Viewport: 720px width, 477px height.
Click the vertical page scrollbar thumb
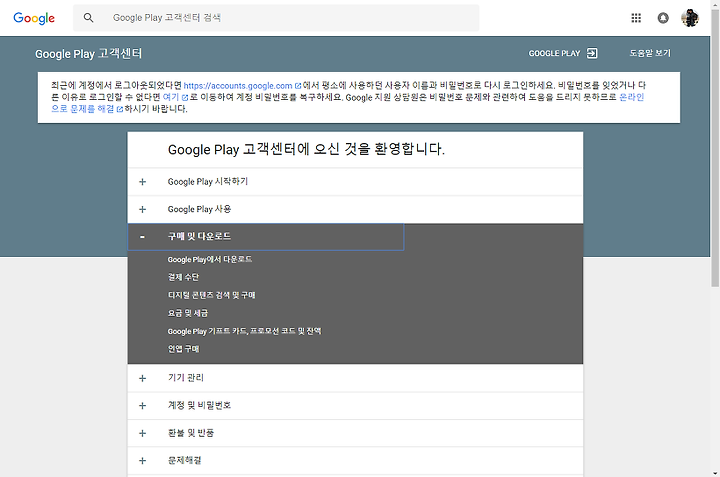click(715, 148)
